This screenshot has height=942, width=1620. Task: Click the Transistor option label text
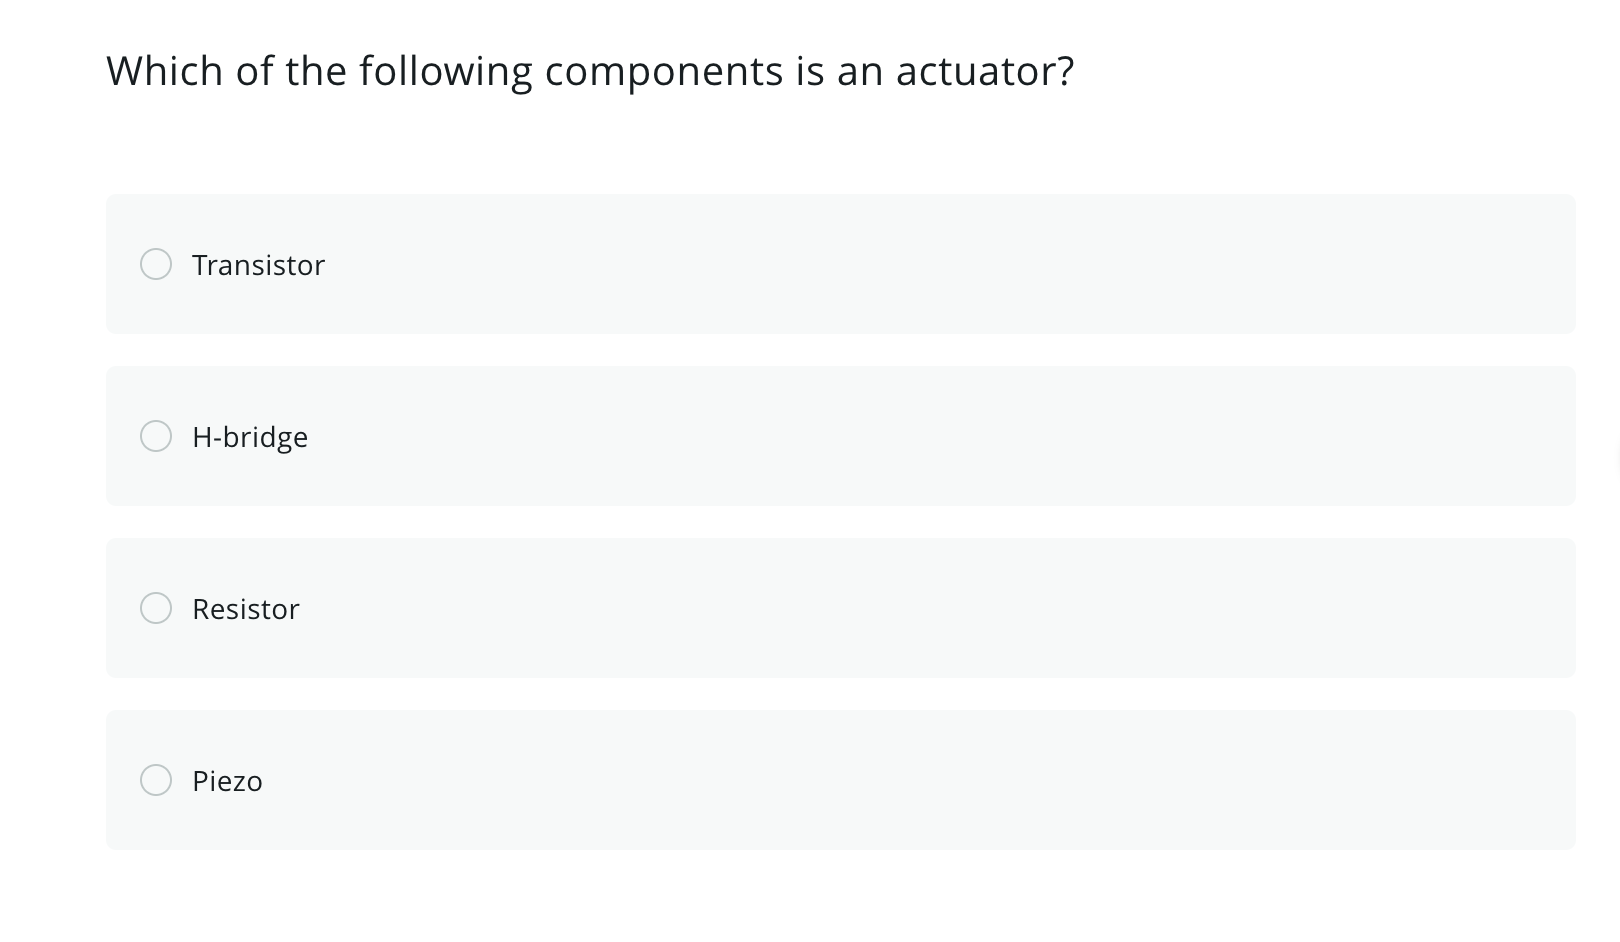point(258,265)
